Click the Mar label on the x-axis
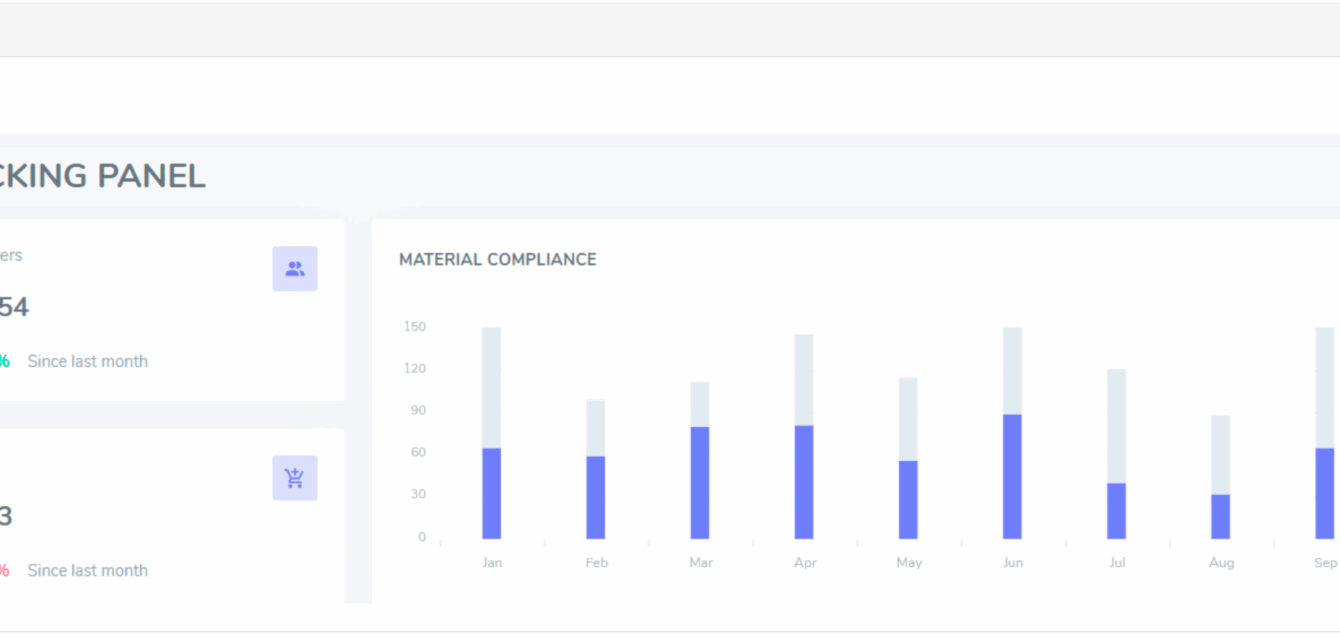 pos(701,563)
